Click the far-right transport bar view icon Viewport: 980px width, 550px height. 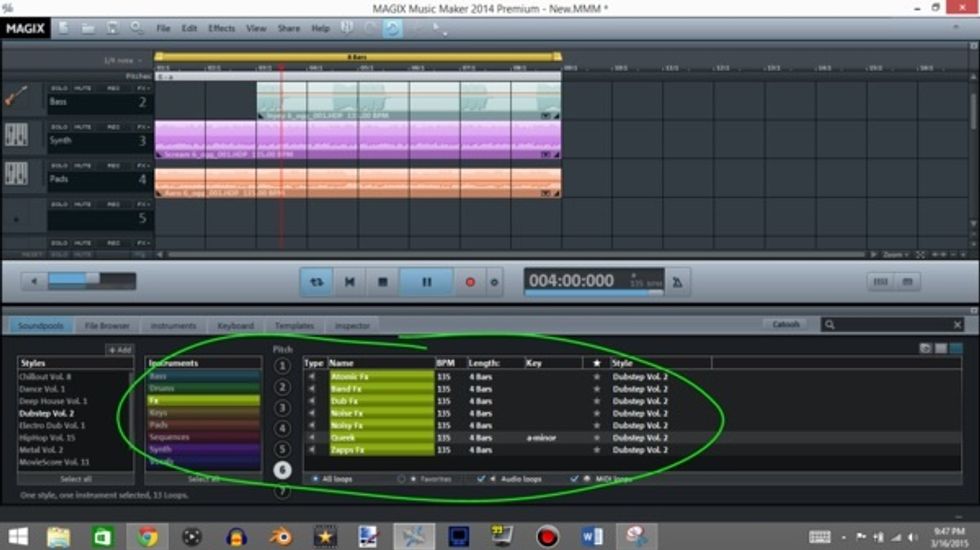pyautogui.click(x=908, y=282)
